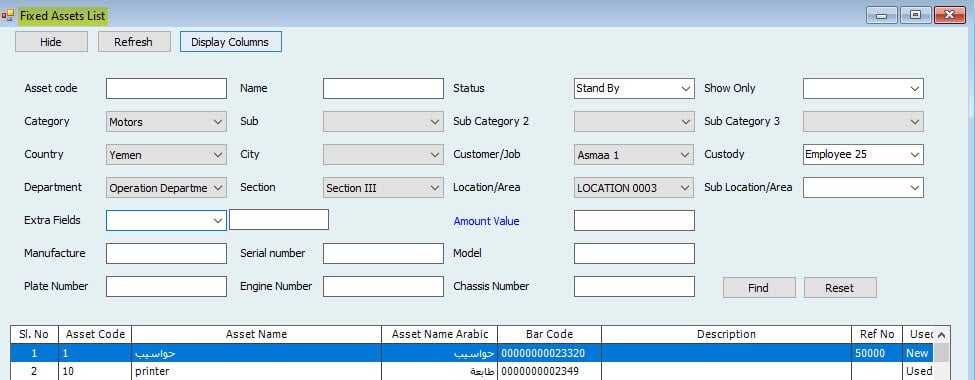Open Location/Area dropdown showing LOCATION 0003

coord(634,187)
